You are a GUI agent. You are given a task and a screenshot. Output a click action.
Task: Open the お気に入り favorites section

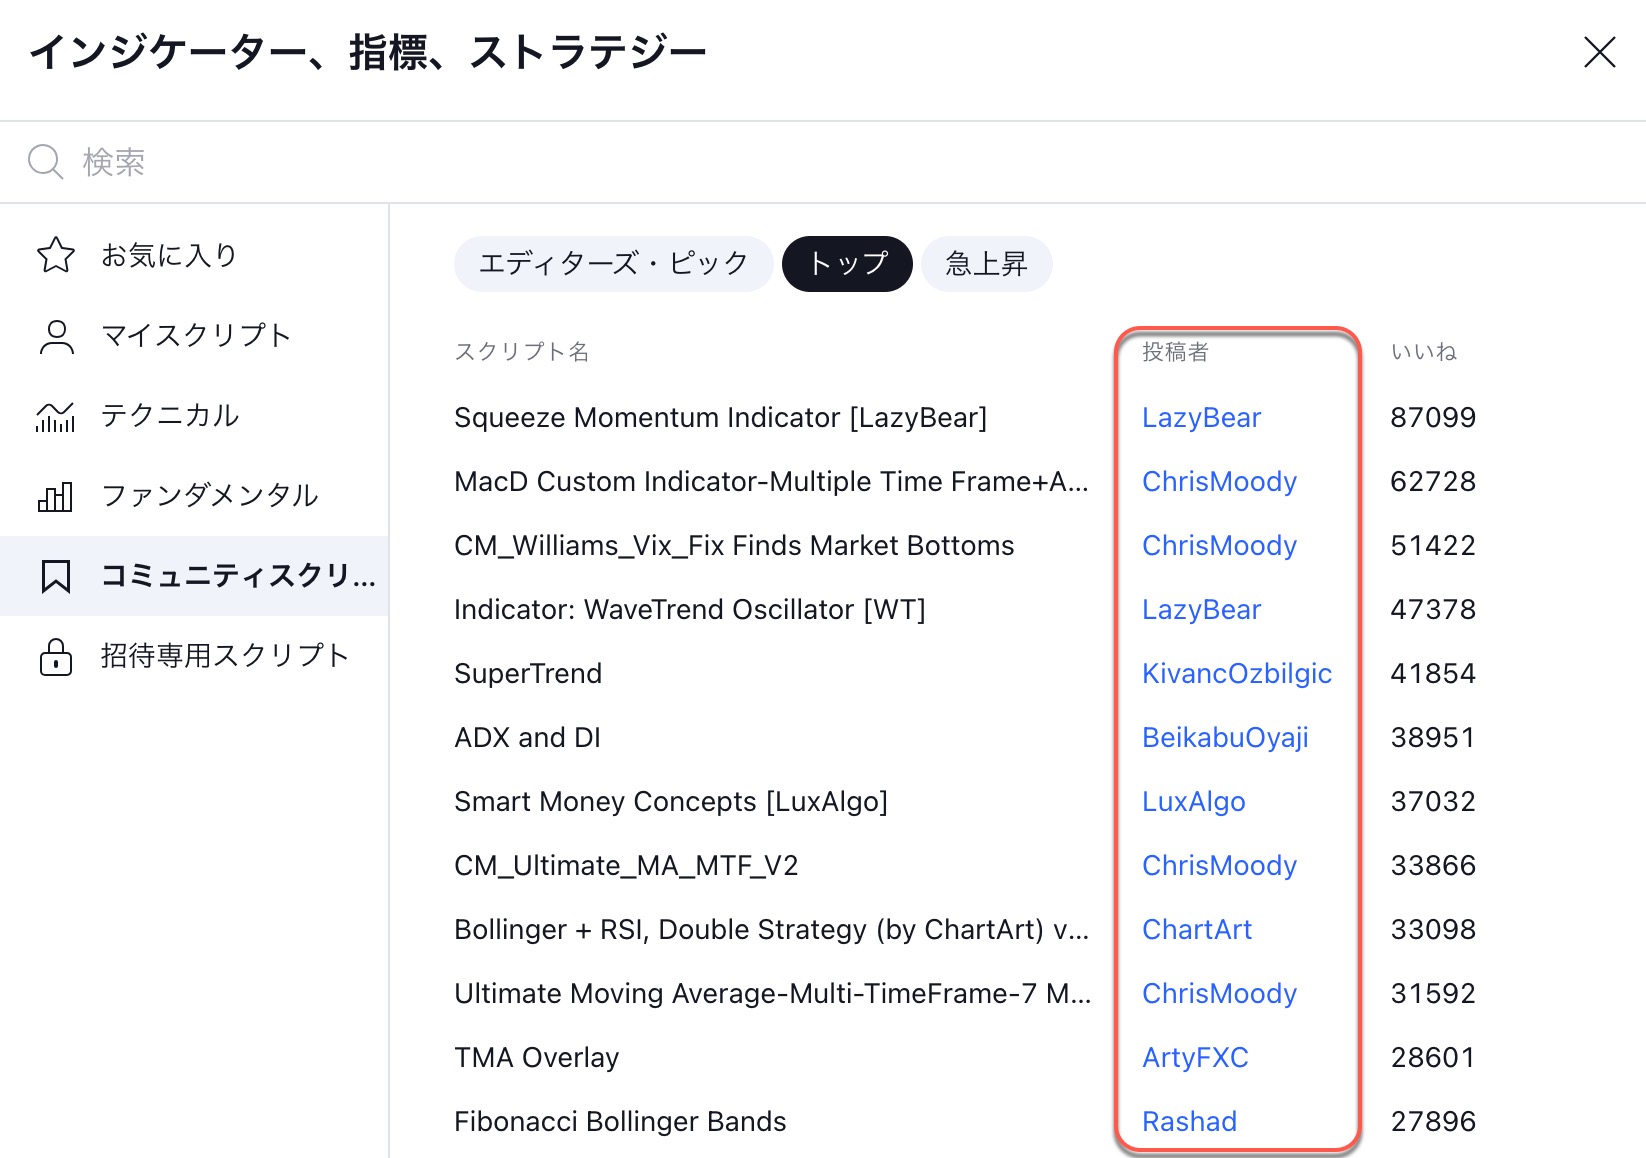[x=194, y=255]
